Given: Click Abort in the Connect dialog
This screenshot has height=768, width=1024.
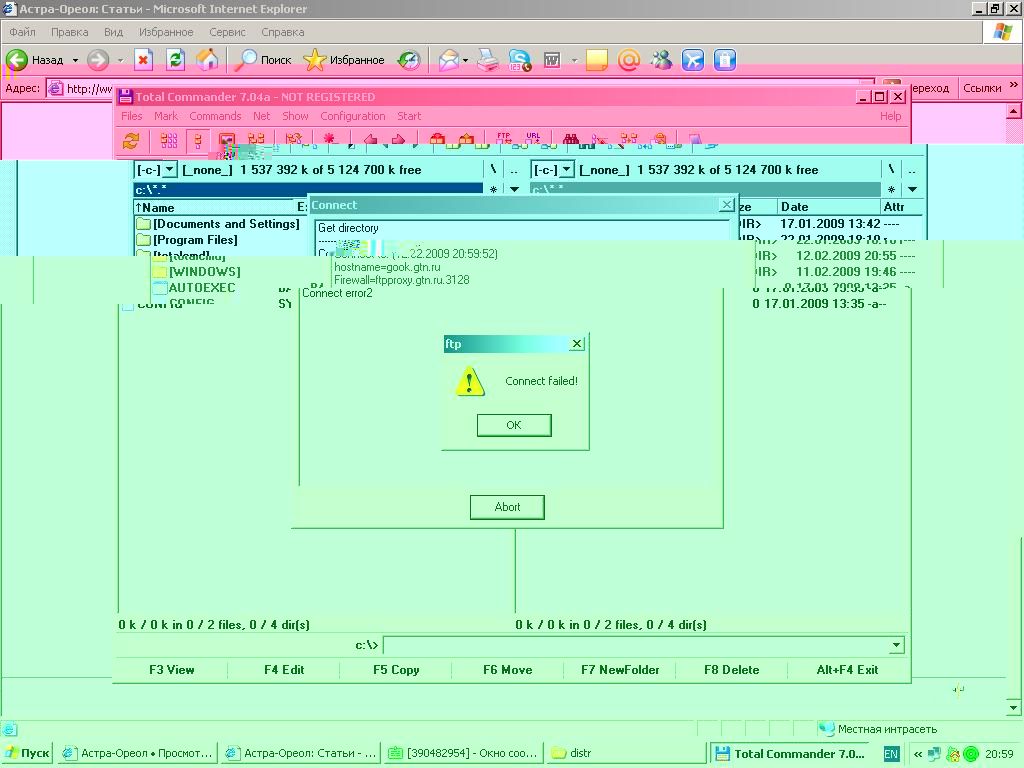Looking at the screenshot, I should point(507,507).
